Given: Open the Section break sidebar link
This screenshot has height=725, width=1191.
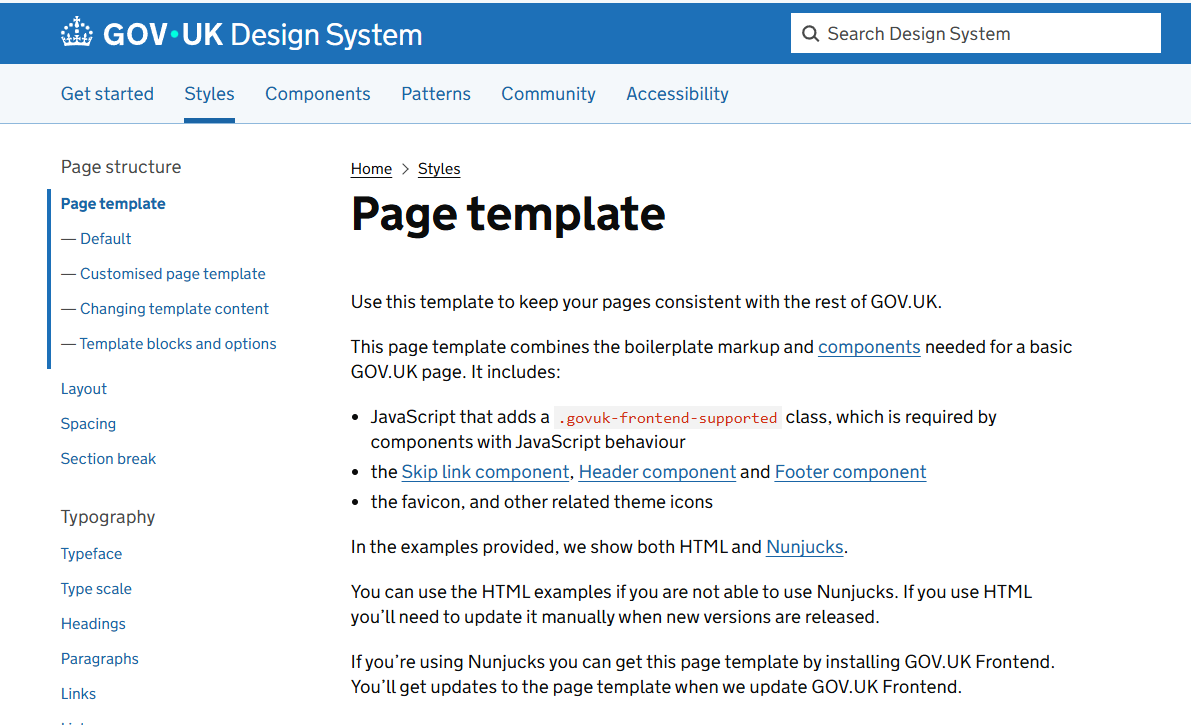Looking at the screenshot, I should 108,458.
